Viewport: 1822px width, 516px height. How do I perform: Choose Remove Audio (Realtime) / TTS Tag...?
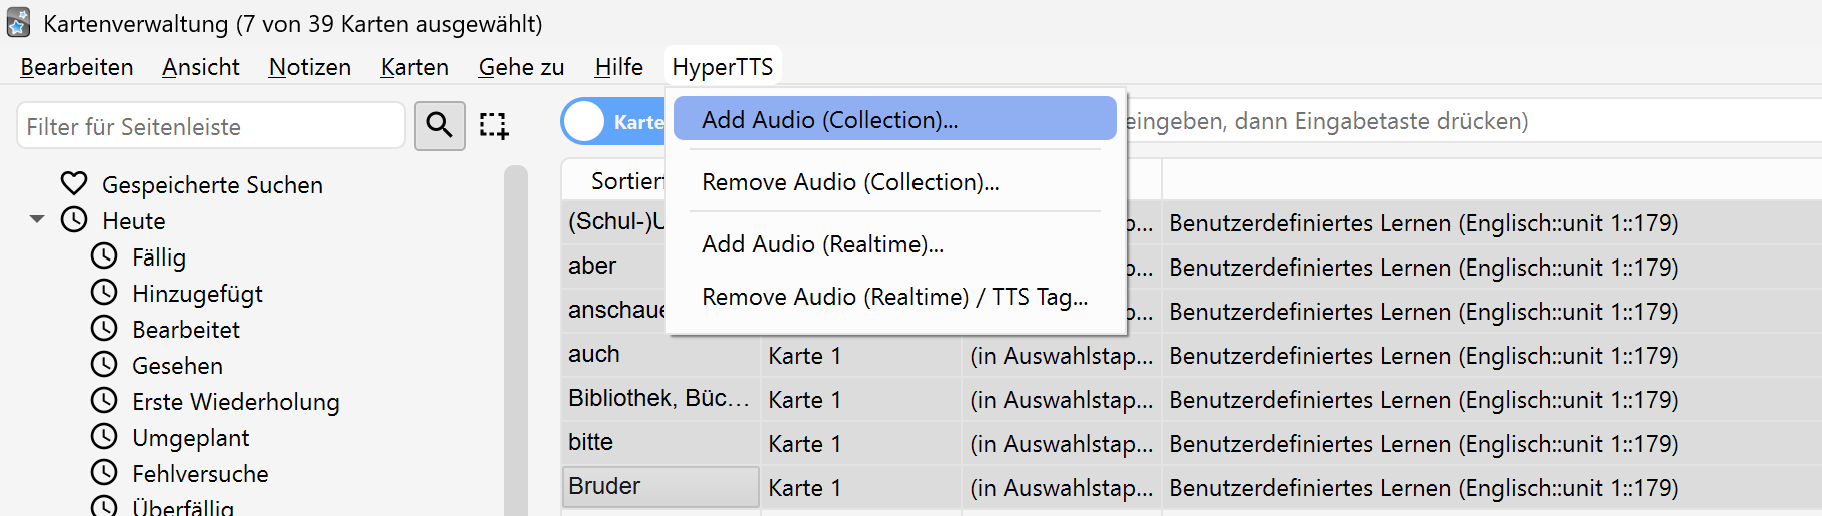(895, 296)
